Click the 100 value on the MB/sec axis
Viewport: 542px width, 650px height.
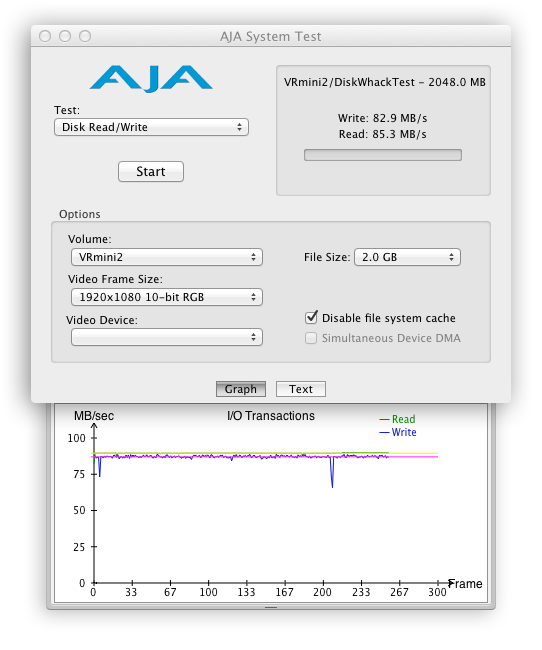pyautogui.click(x=76, y=438)
